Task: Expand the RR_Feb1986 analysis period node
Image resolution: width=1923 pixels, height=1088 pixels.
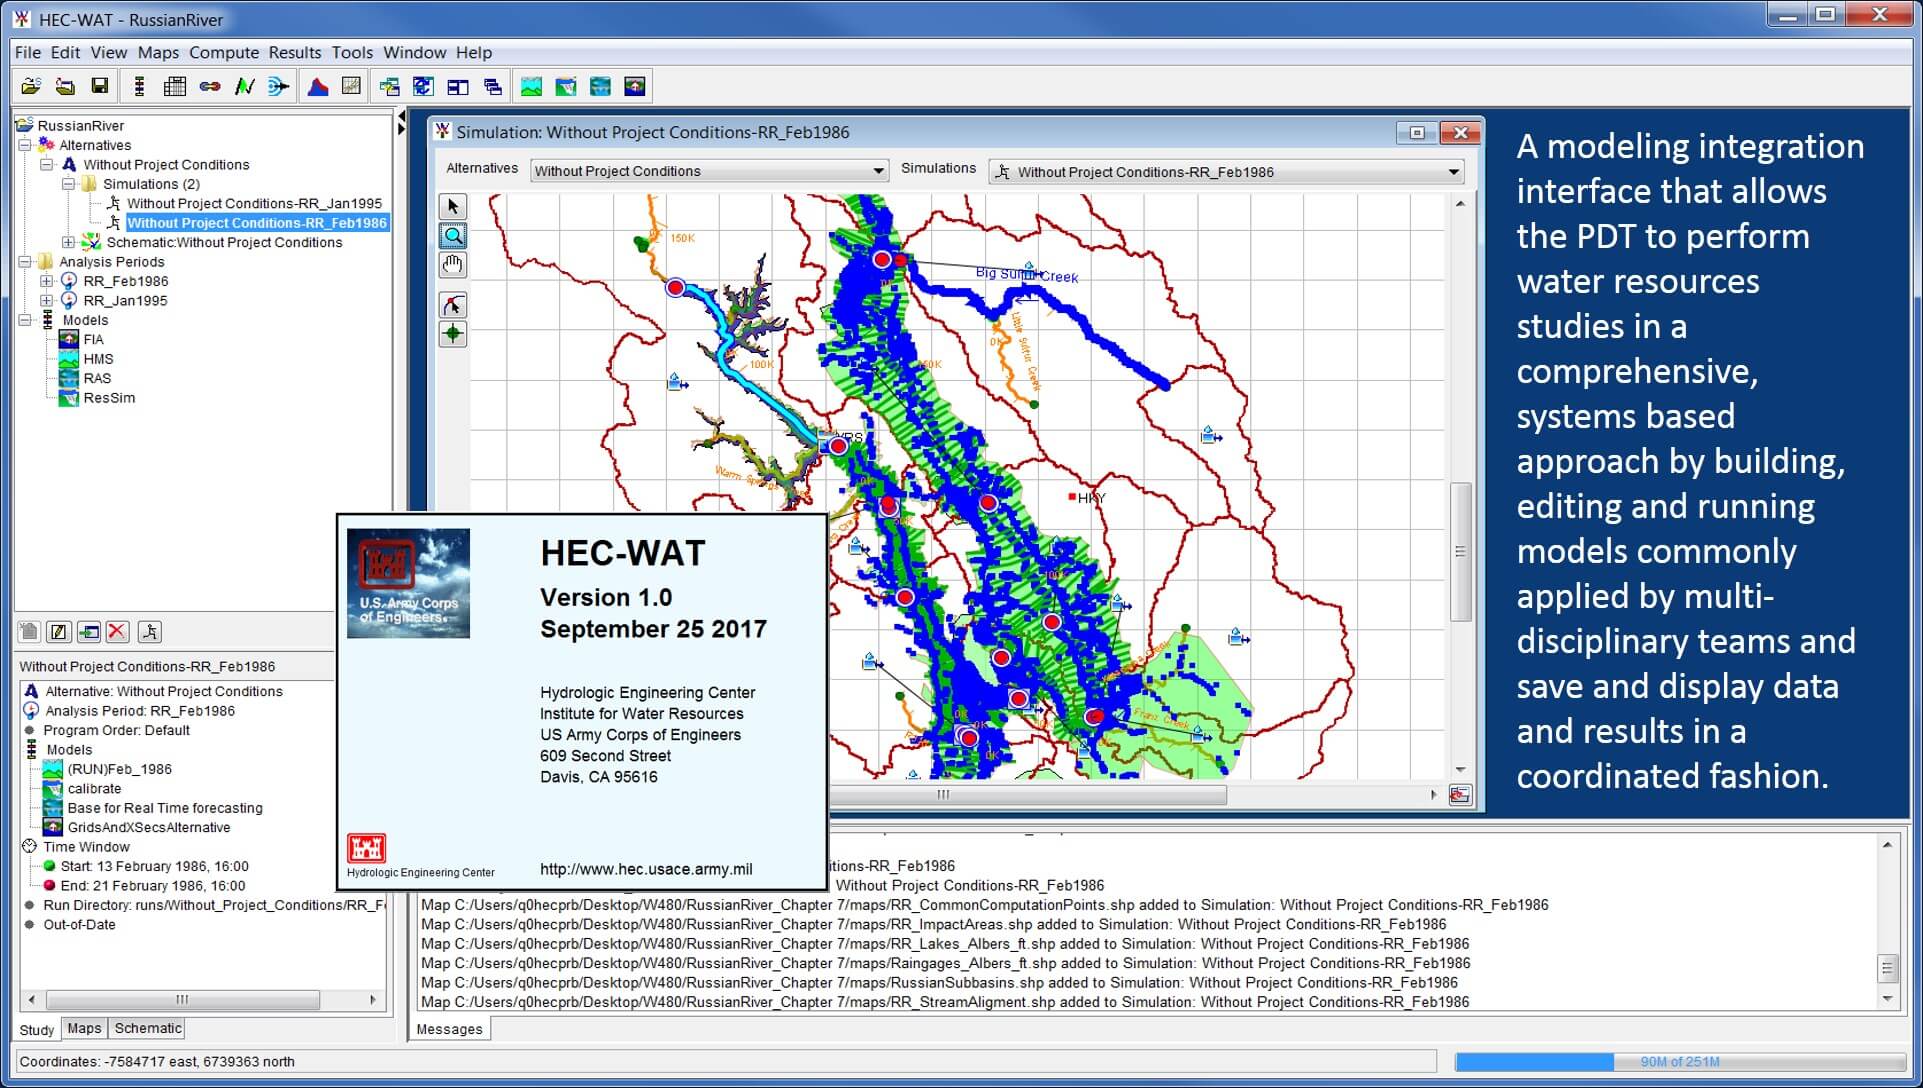Action: point(46,281)
